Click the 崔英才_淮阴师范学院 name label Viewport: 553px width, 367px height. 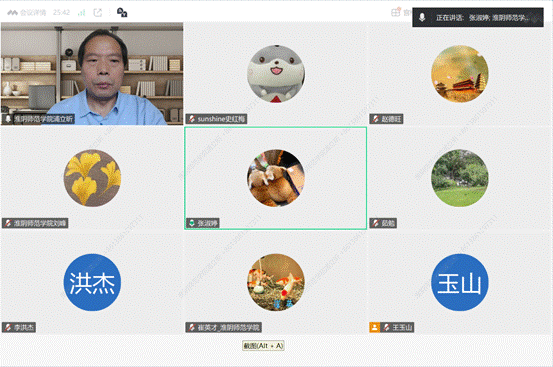(229, 328)
